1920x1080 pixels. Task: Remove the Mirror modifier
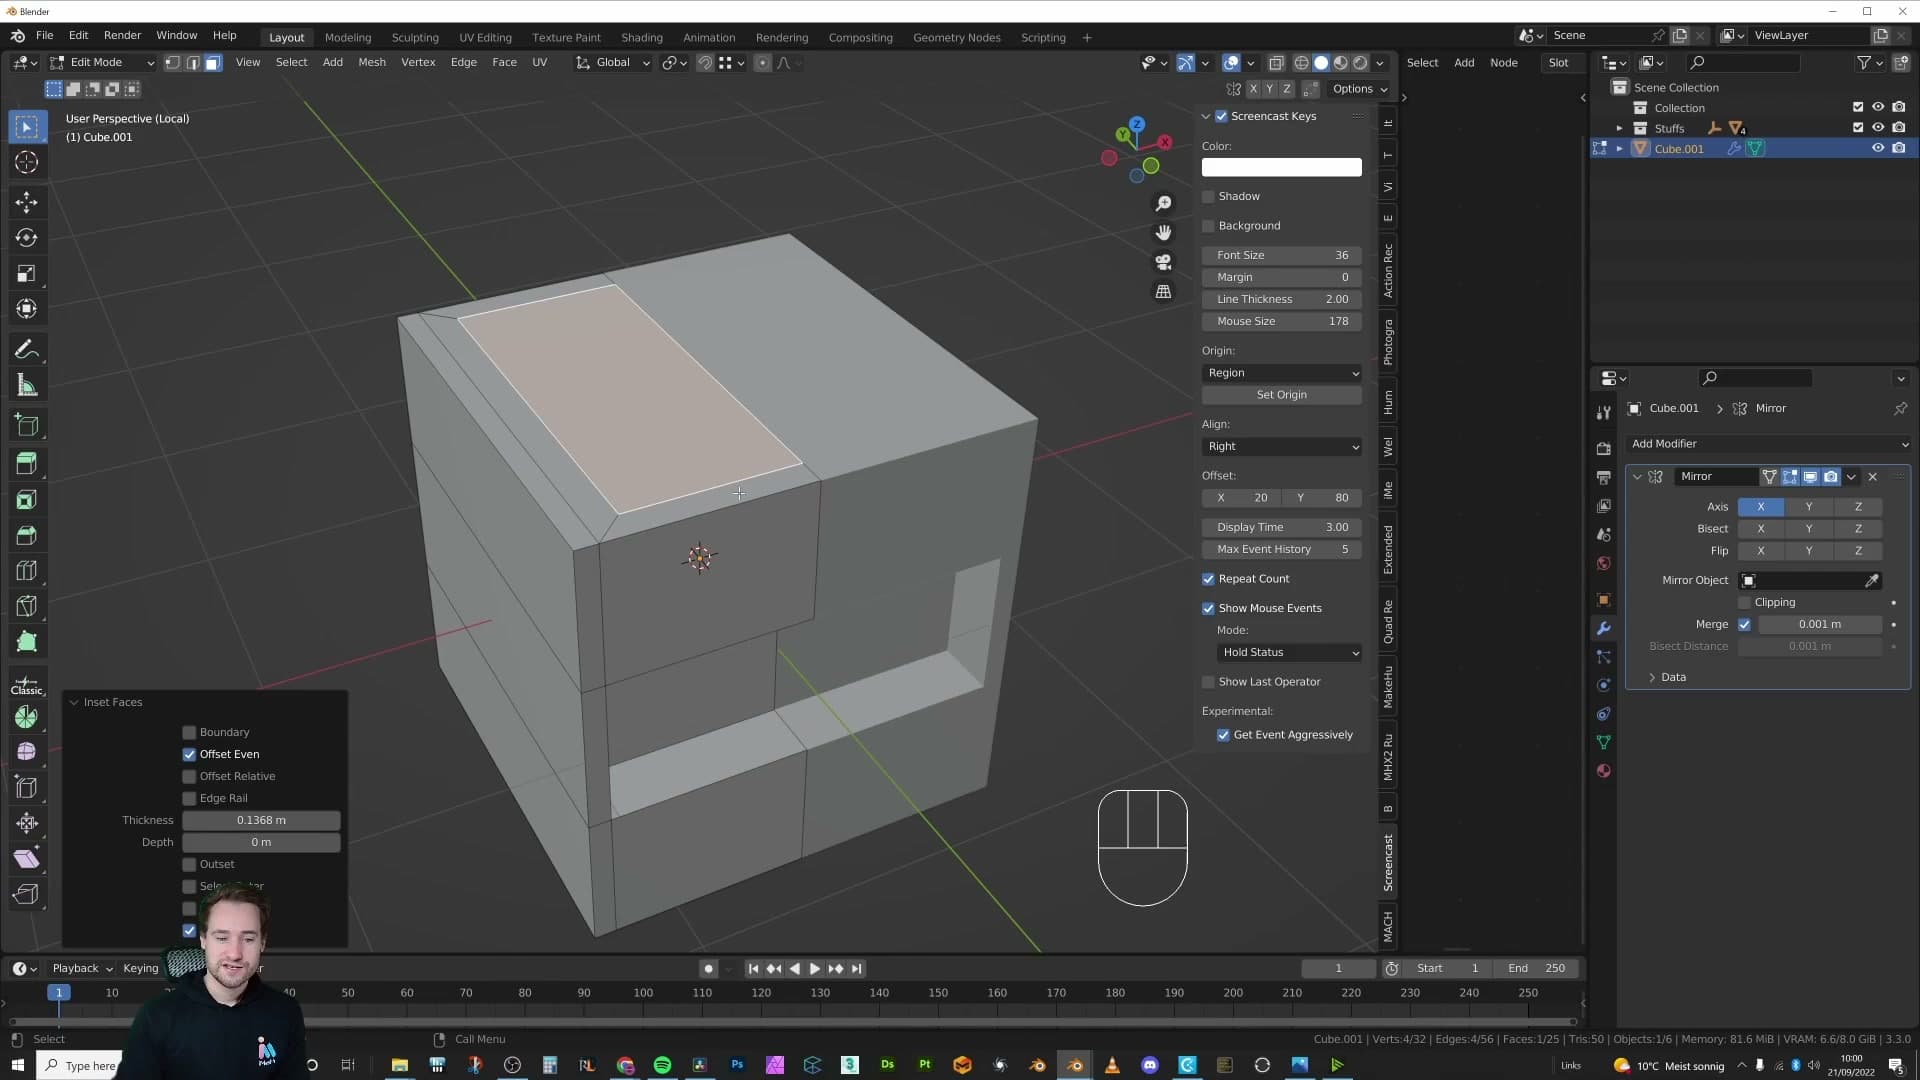(x=1873, y=477)
